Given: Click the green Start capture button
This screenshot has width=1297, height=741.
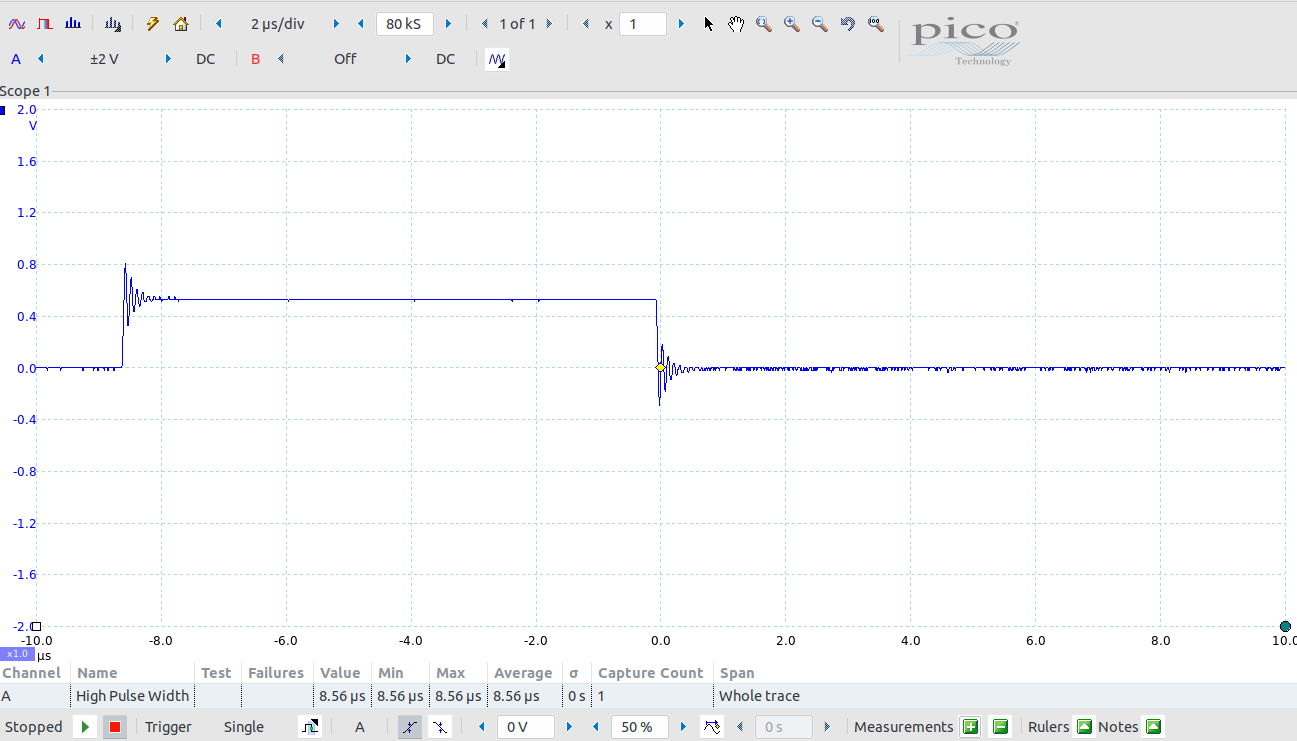Looking at the screenshot, I should point(85,727).
